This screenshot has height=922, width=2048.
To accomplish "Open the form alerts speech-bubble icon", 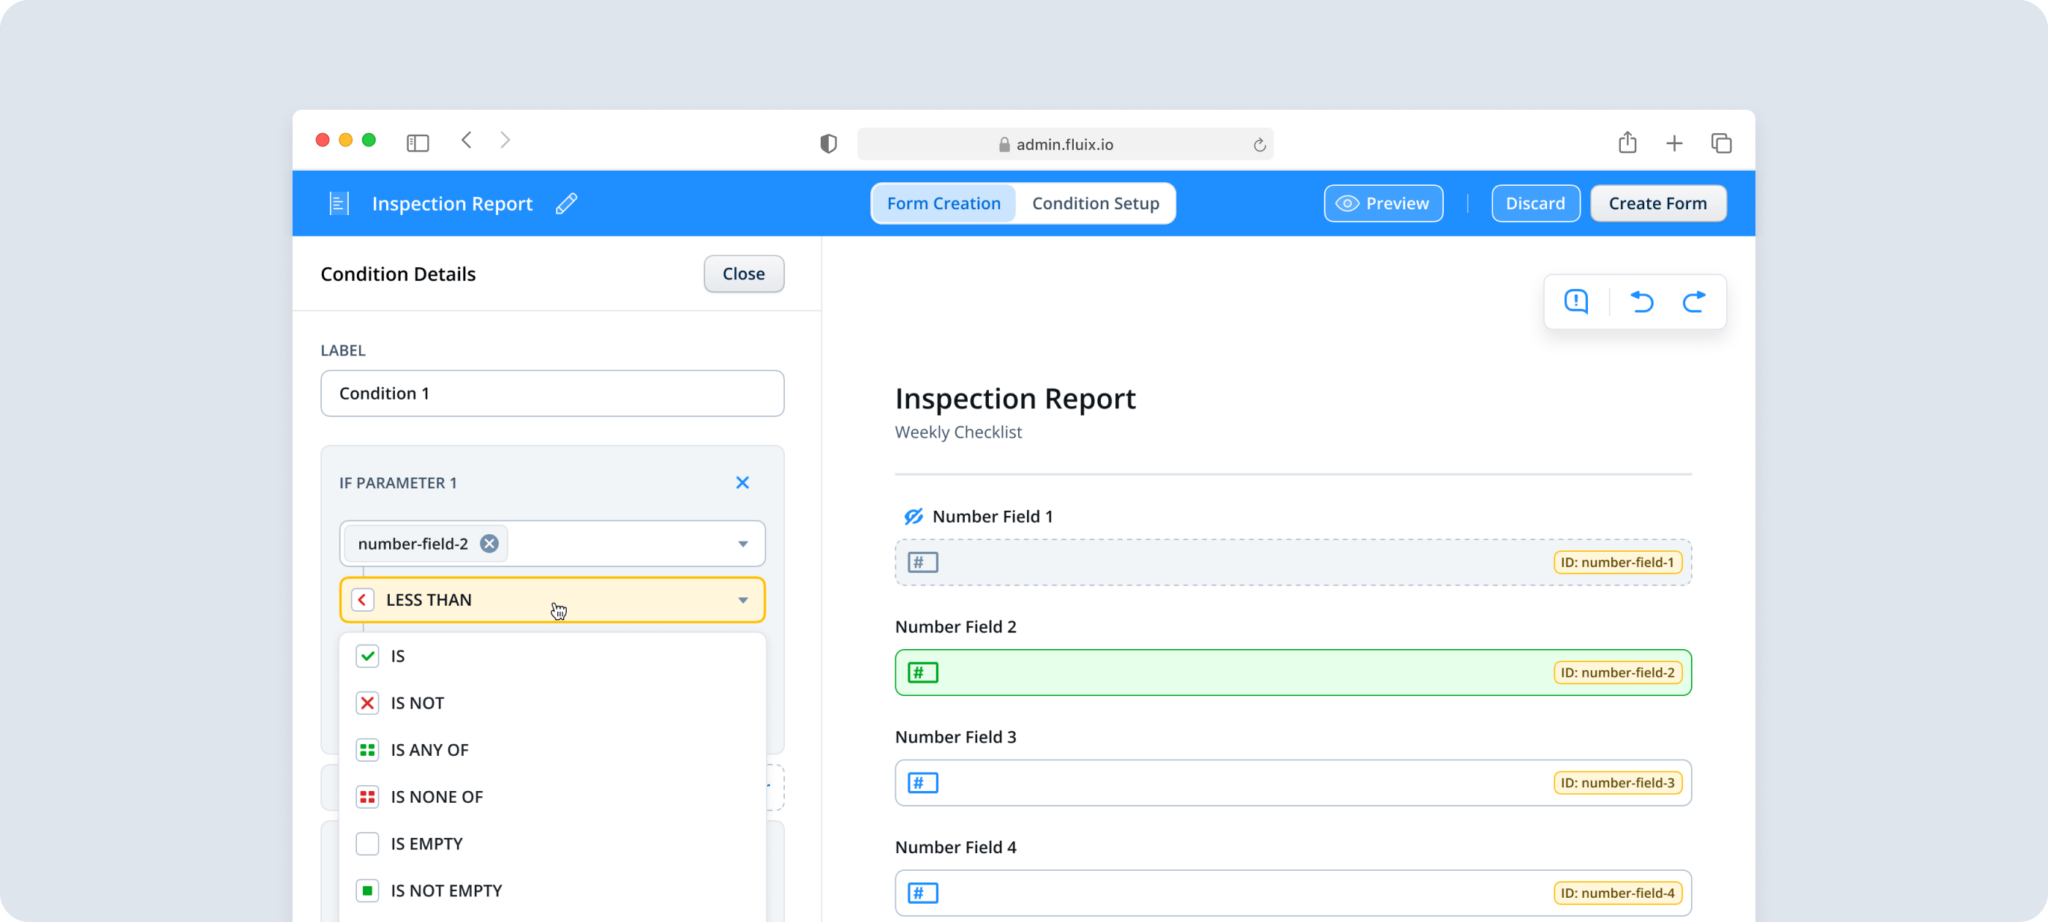I will pyautogui.click(x=1575, y=301).
